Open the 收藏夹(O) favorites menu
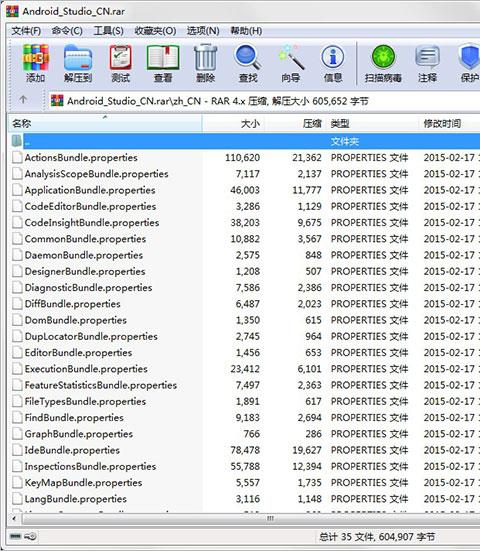This screenshot has width=480, height=551. click(x=155, y=31)
